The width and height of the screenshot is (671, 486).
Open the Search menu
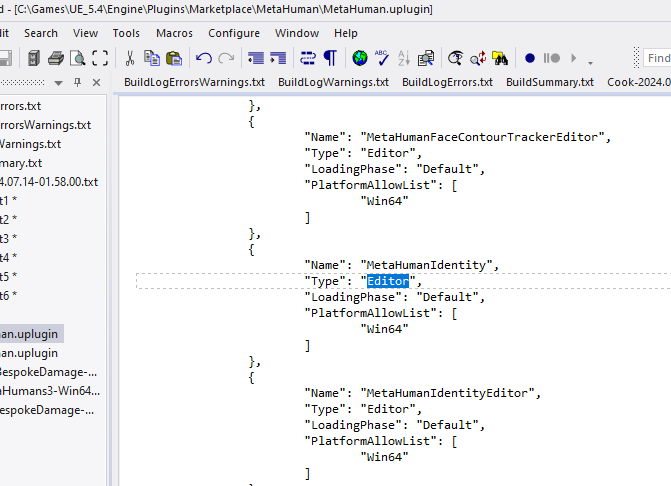click(41, 33)
